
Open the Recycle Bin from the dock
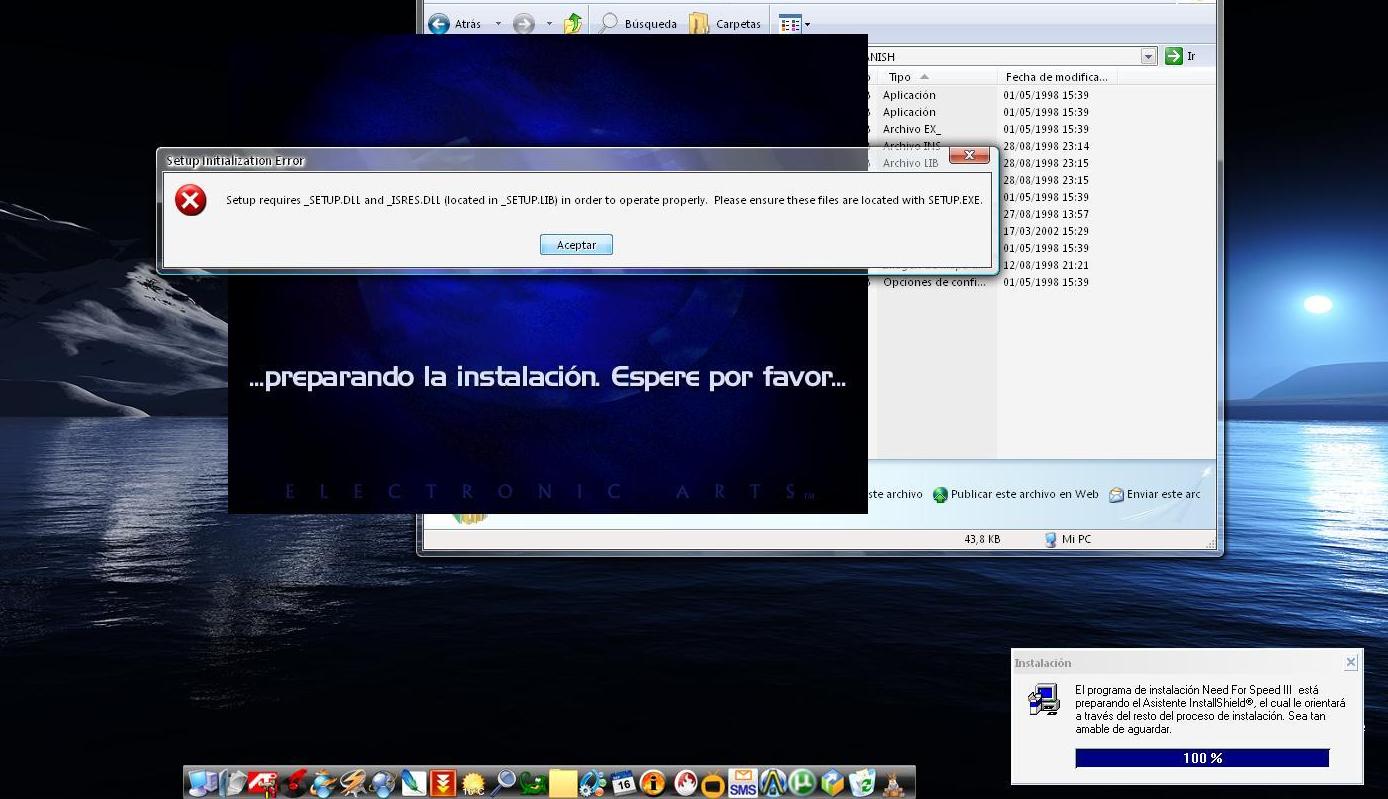[862, 783]
